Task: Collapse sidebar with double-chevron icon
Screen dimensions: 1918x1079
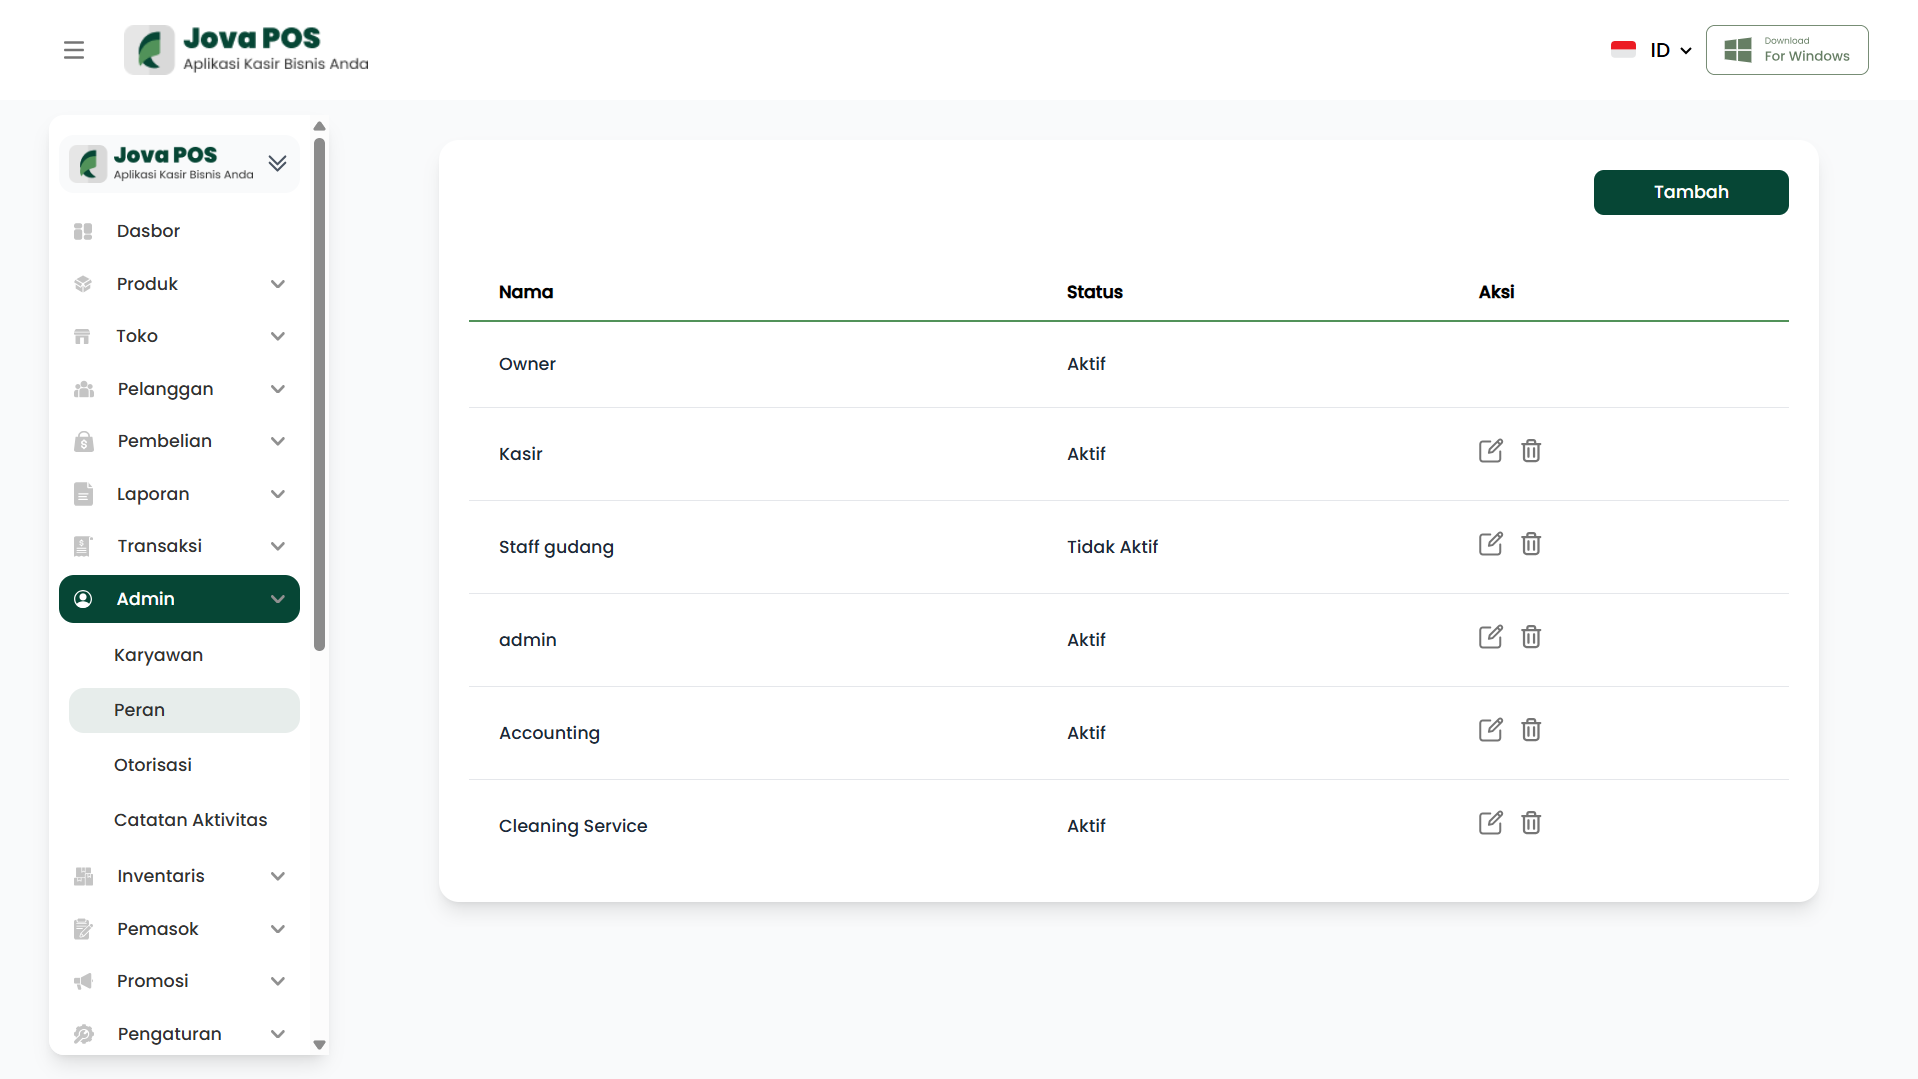Action: click(x=278, y=163)
